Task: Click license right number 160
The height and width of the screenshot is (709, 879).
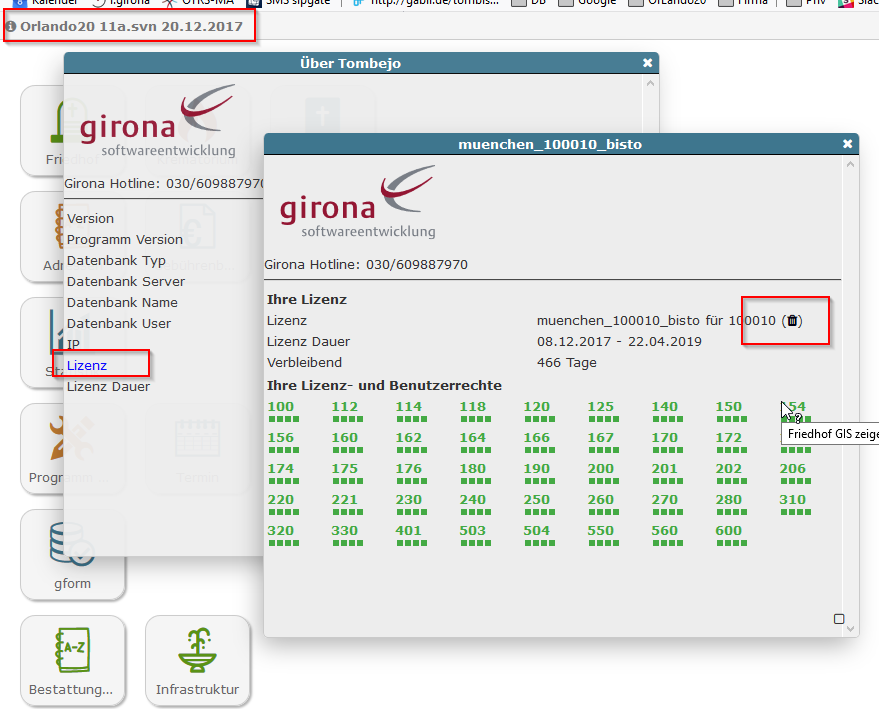Action: tap(345, 438)
